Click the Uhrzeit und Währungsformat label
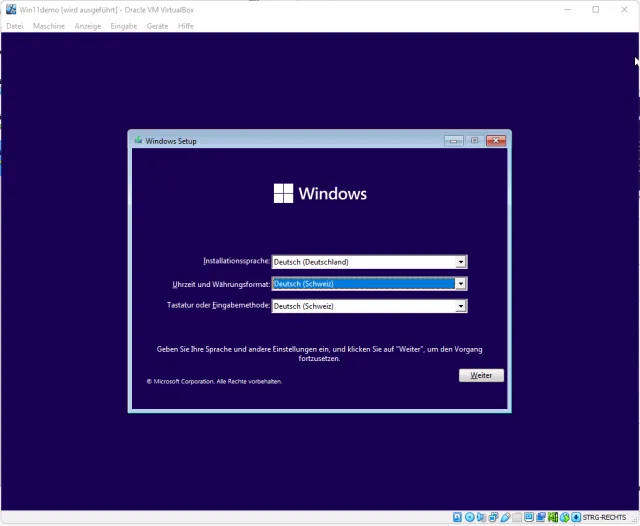Screen dimensions: 640x526 click(221, 284)
